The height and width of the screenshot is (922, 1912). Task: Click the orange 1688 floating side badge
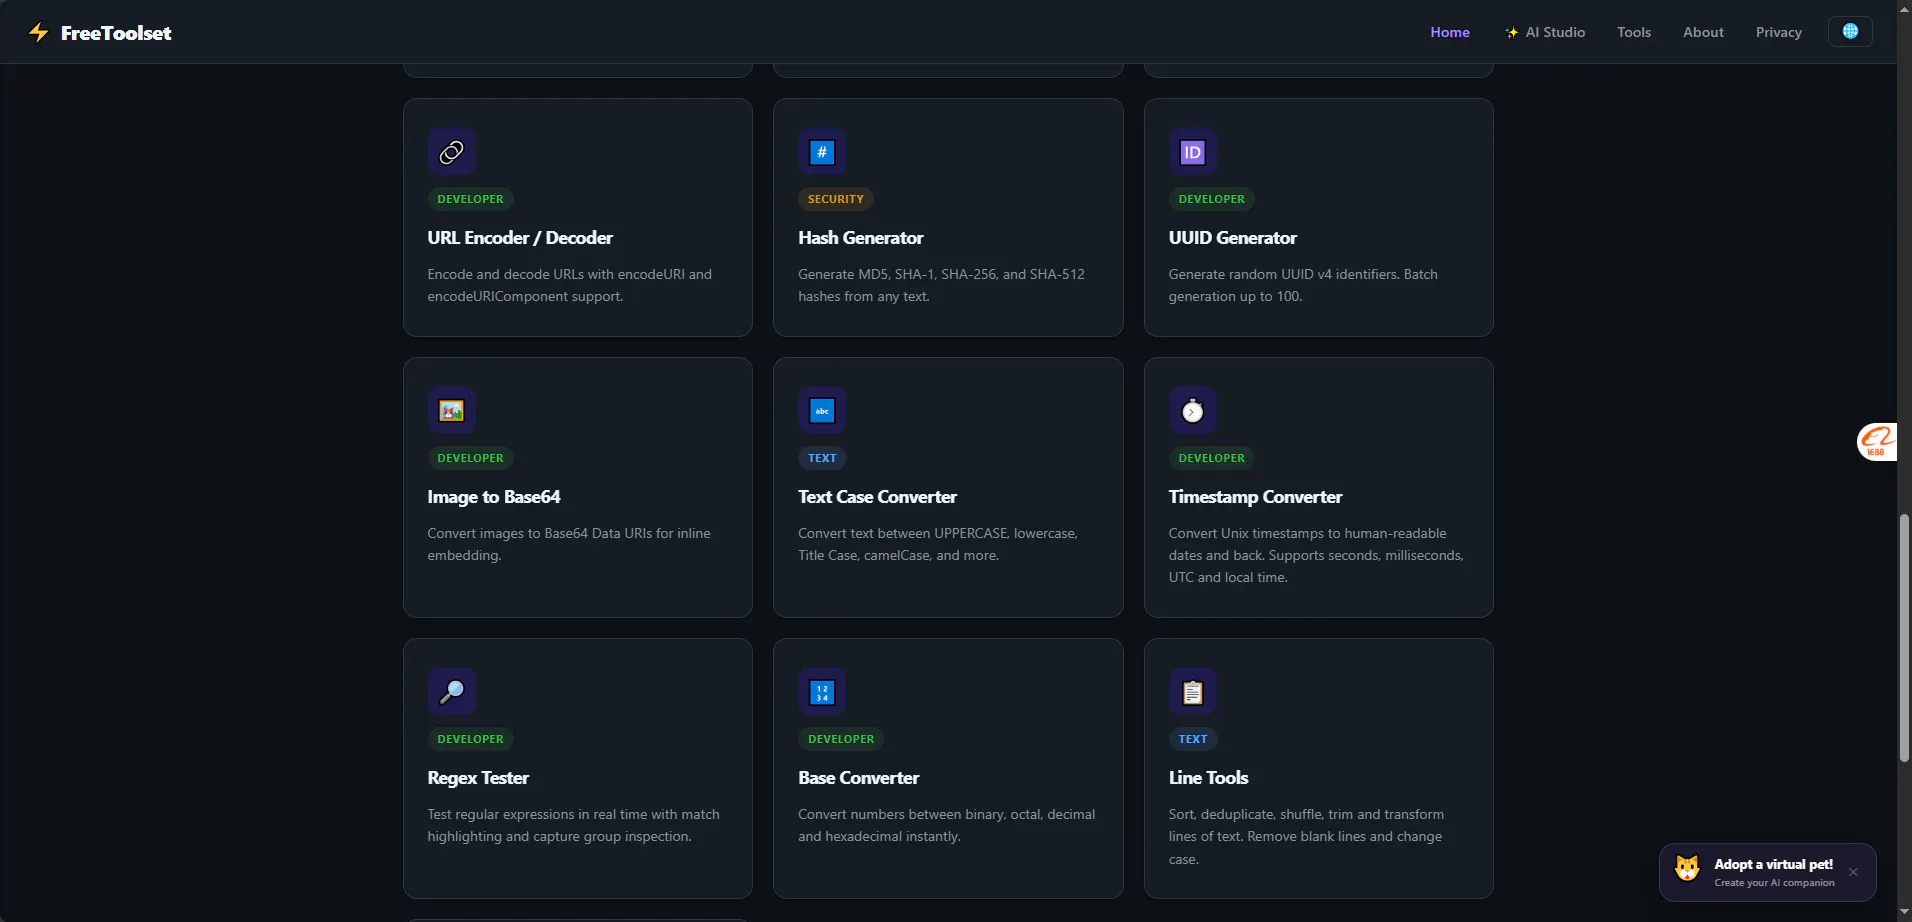click(x=1877, y=442)
